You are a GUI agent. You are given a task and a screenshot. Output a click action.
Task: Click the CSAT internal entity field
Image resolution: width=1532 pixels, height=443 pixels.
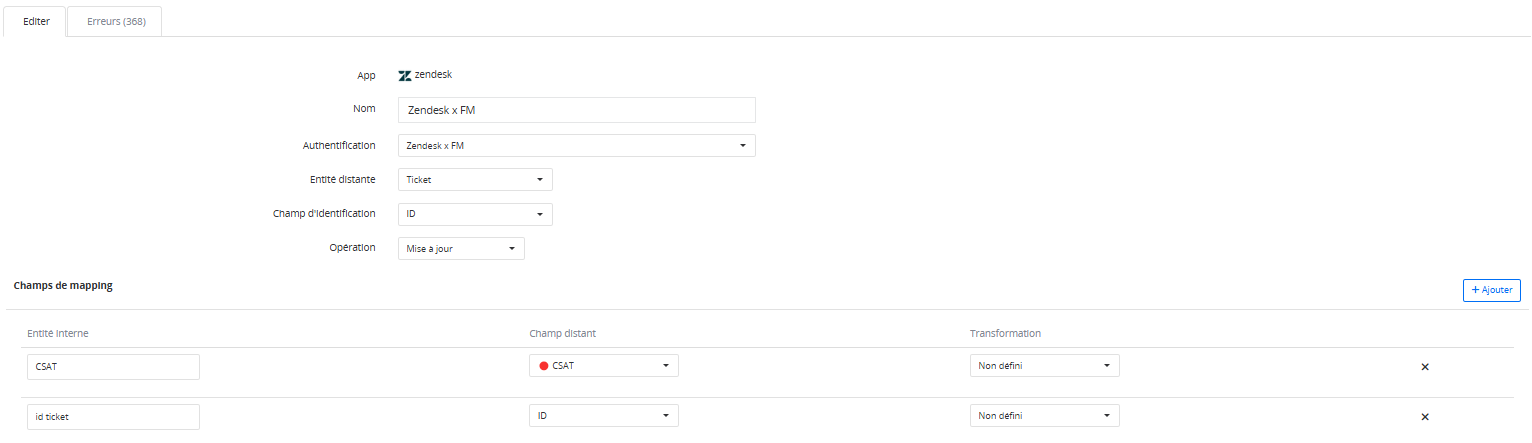pyautogui.click(x=113, y=366)
